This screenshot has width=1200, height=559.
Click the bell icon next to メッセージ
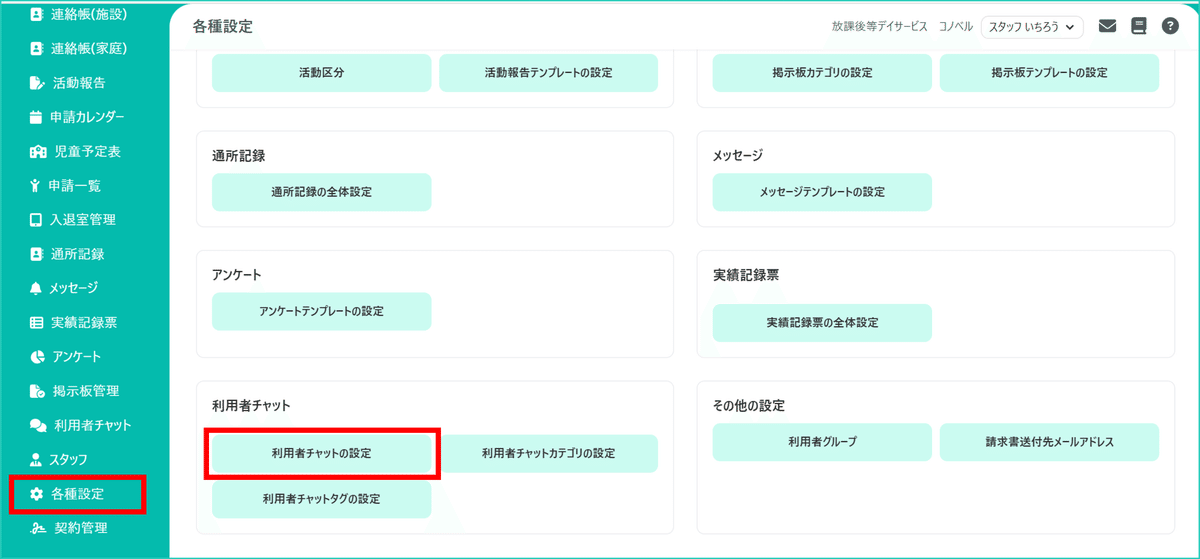pos(37,288)
